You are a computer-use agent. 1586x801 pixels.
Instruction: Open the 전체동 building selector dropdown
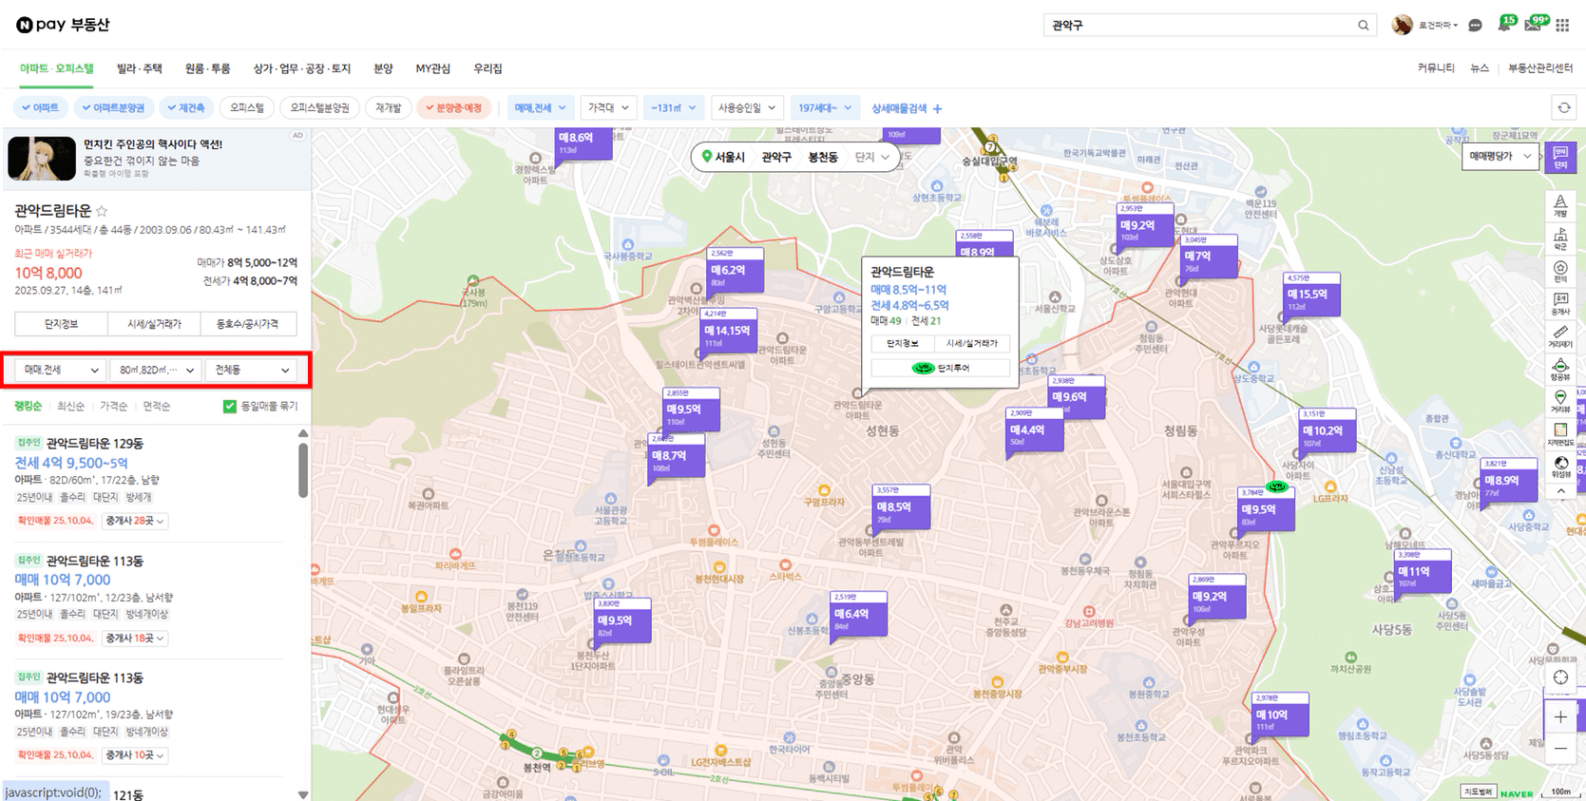point(252,370)
